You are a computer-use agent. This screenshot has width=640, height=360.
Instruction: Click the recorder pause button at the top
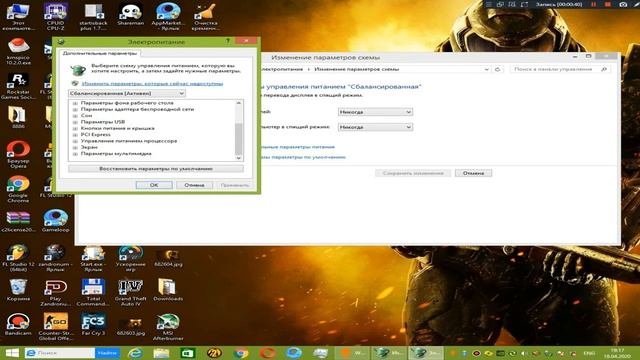593,4
